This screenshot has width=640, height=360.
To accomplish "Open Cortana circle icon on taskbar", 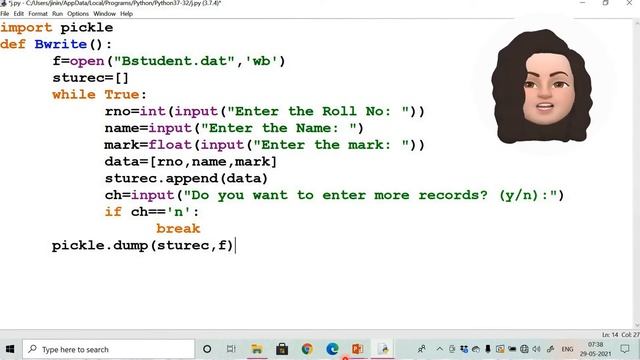I will pos(207,349).
